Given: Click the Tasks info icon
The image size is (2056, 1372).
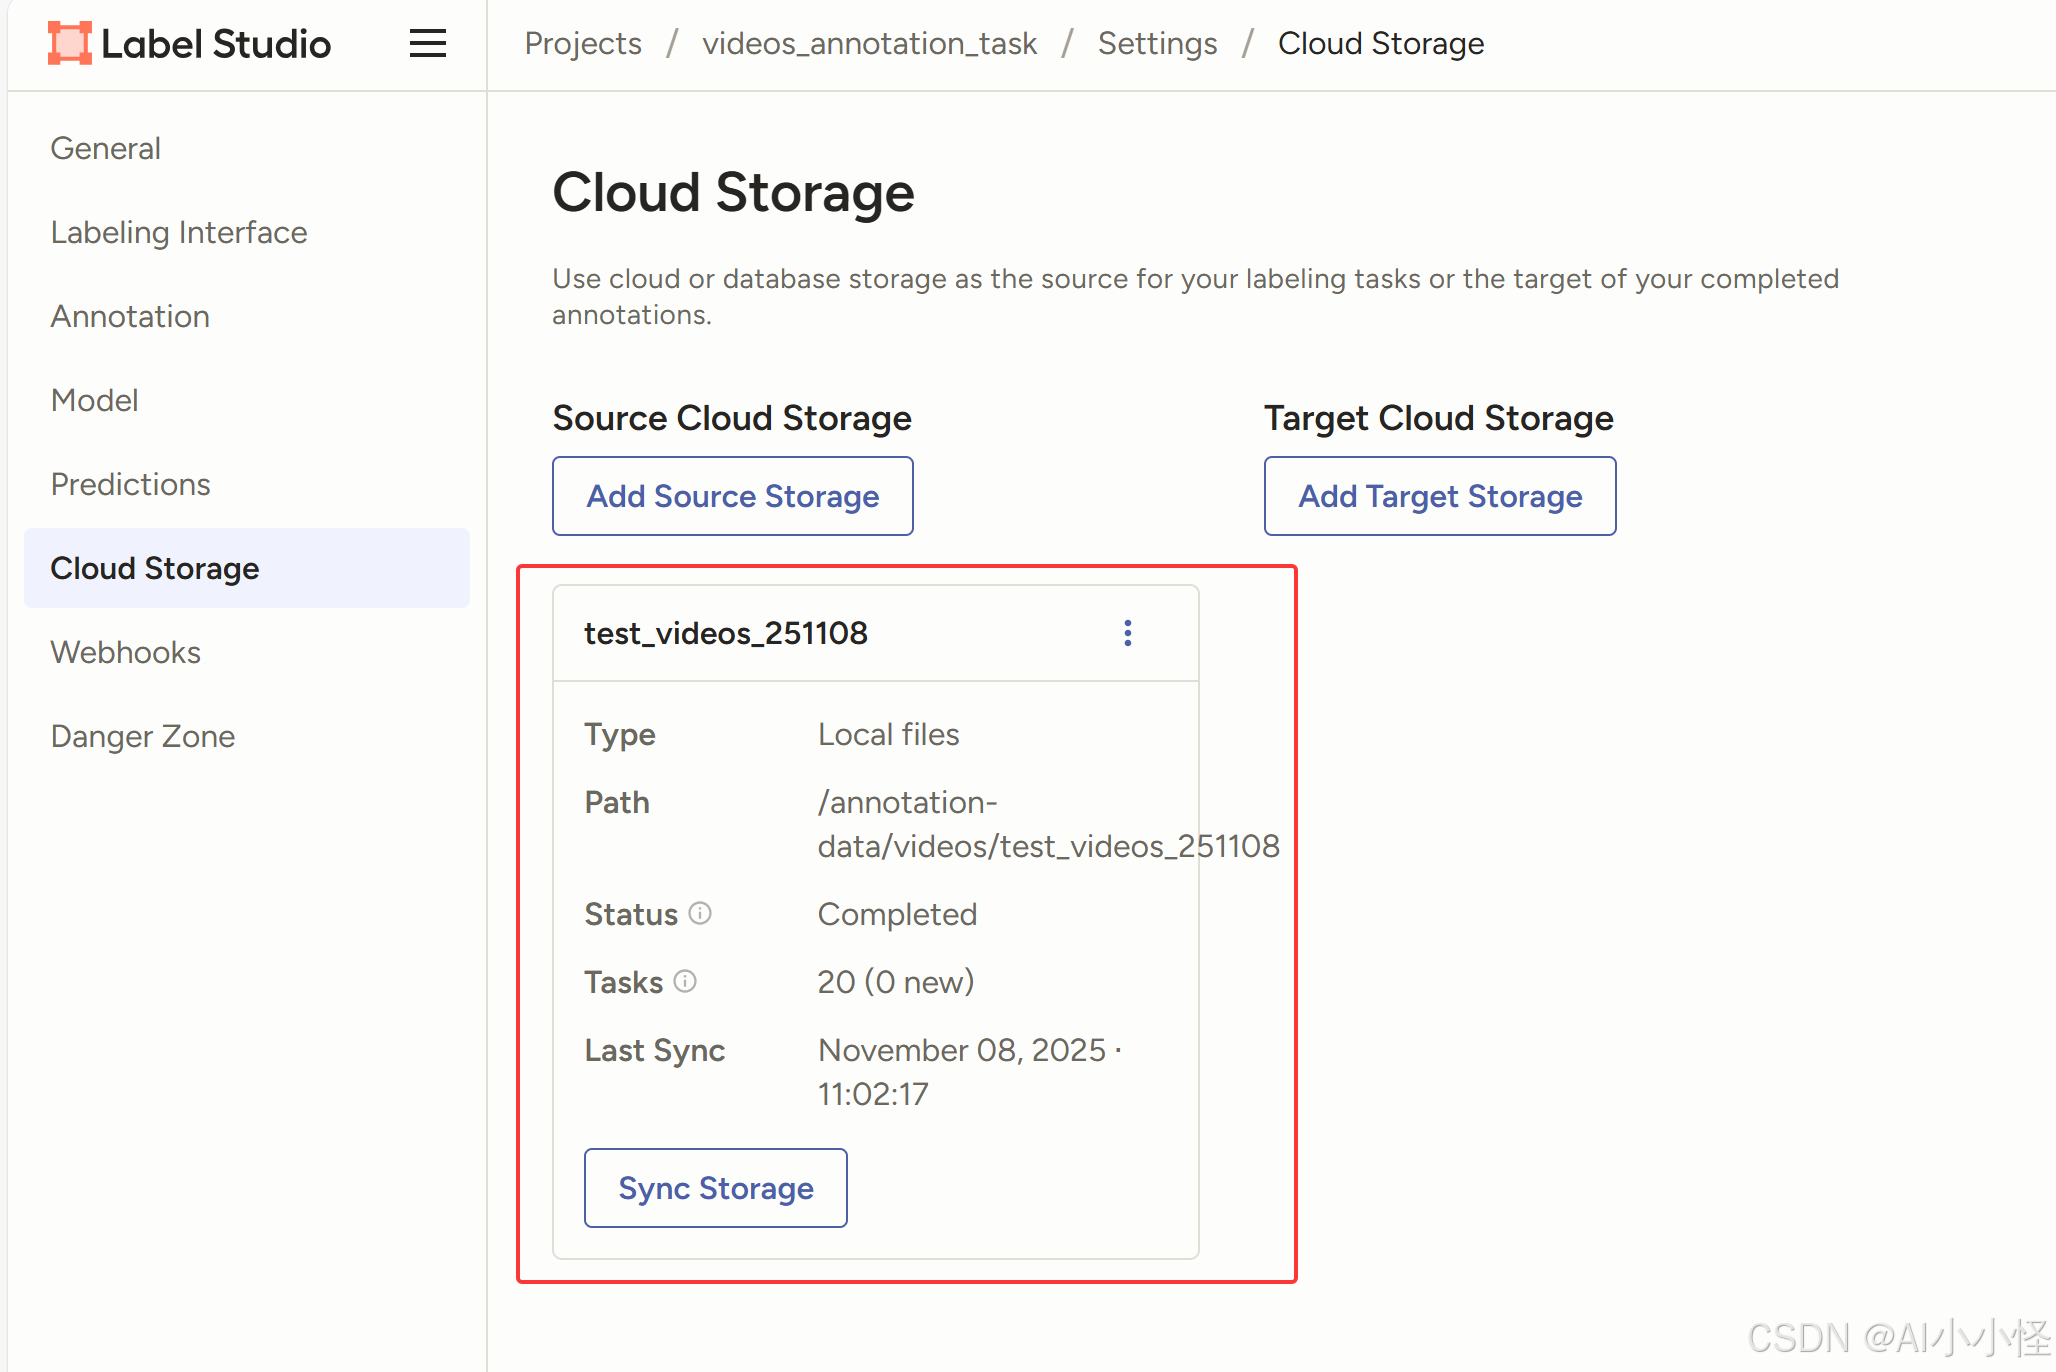Looking at the screenshot, I should point(685,981).
